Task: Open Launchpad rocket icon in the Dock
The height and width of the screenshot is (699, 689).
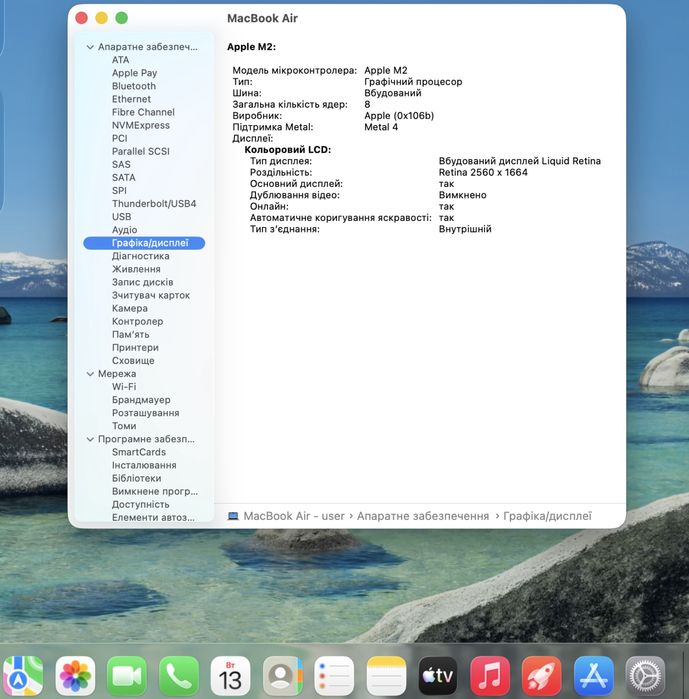Action: (x=541, y=676)
